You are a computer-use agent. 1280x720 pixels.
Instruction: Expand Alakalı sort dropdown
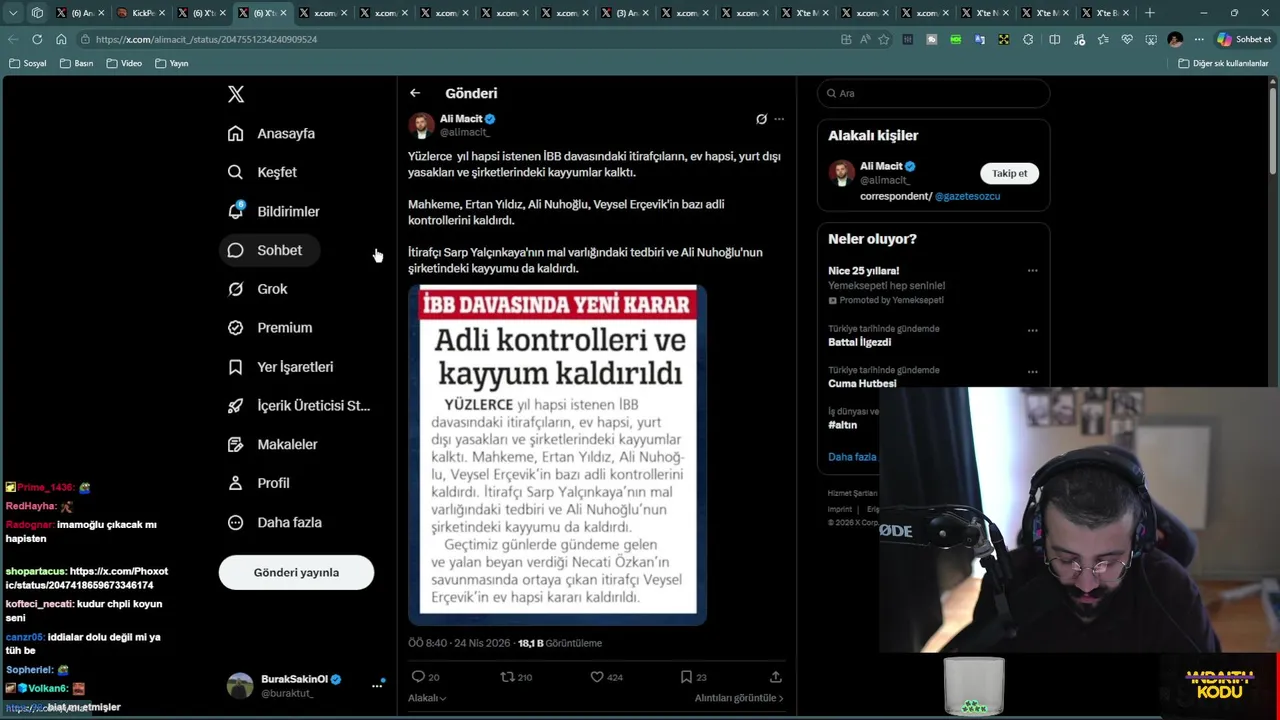(427, 698)
